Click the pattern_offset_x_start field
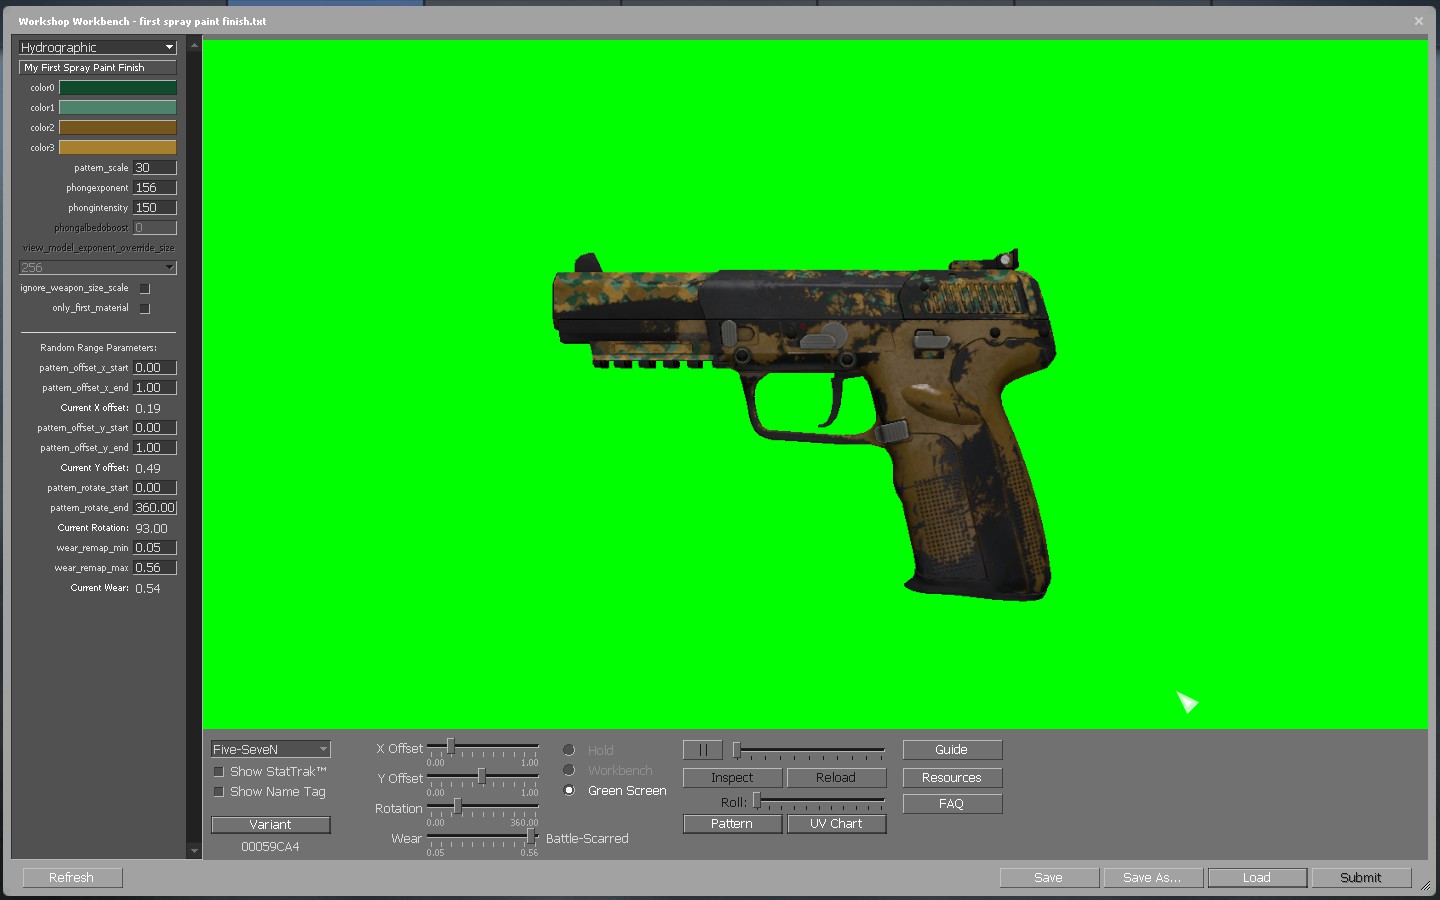Viewport: 1440px width, 900px height. click(155, 368)
